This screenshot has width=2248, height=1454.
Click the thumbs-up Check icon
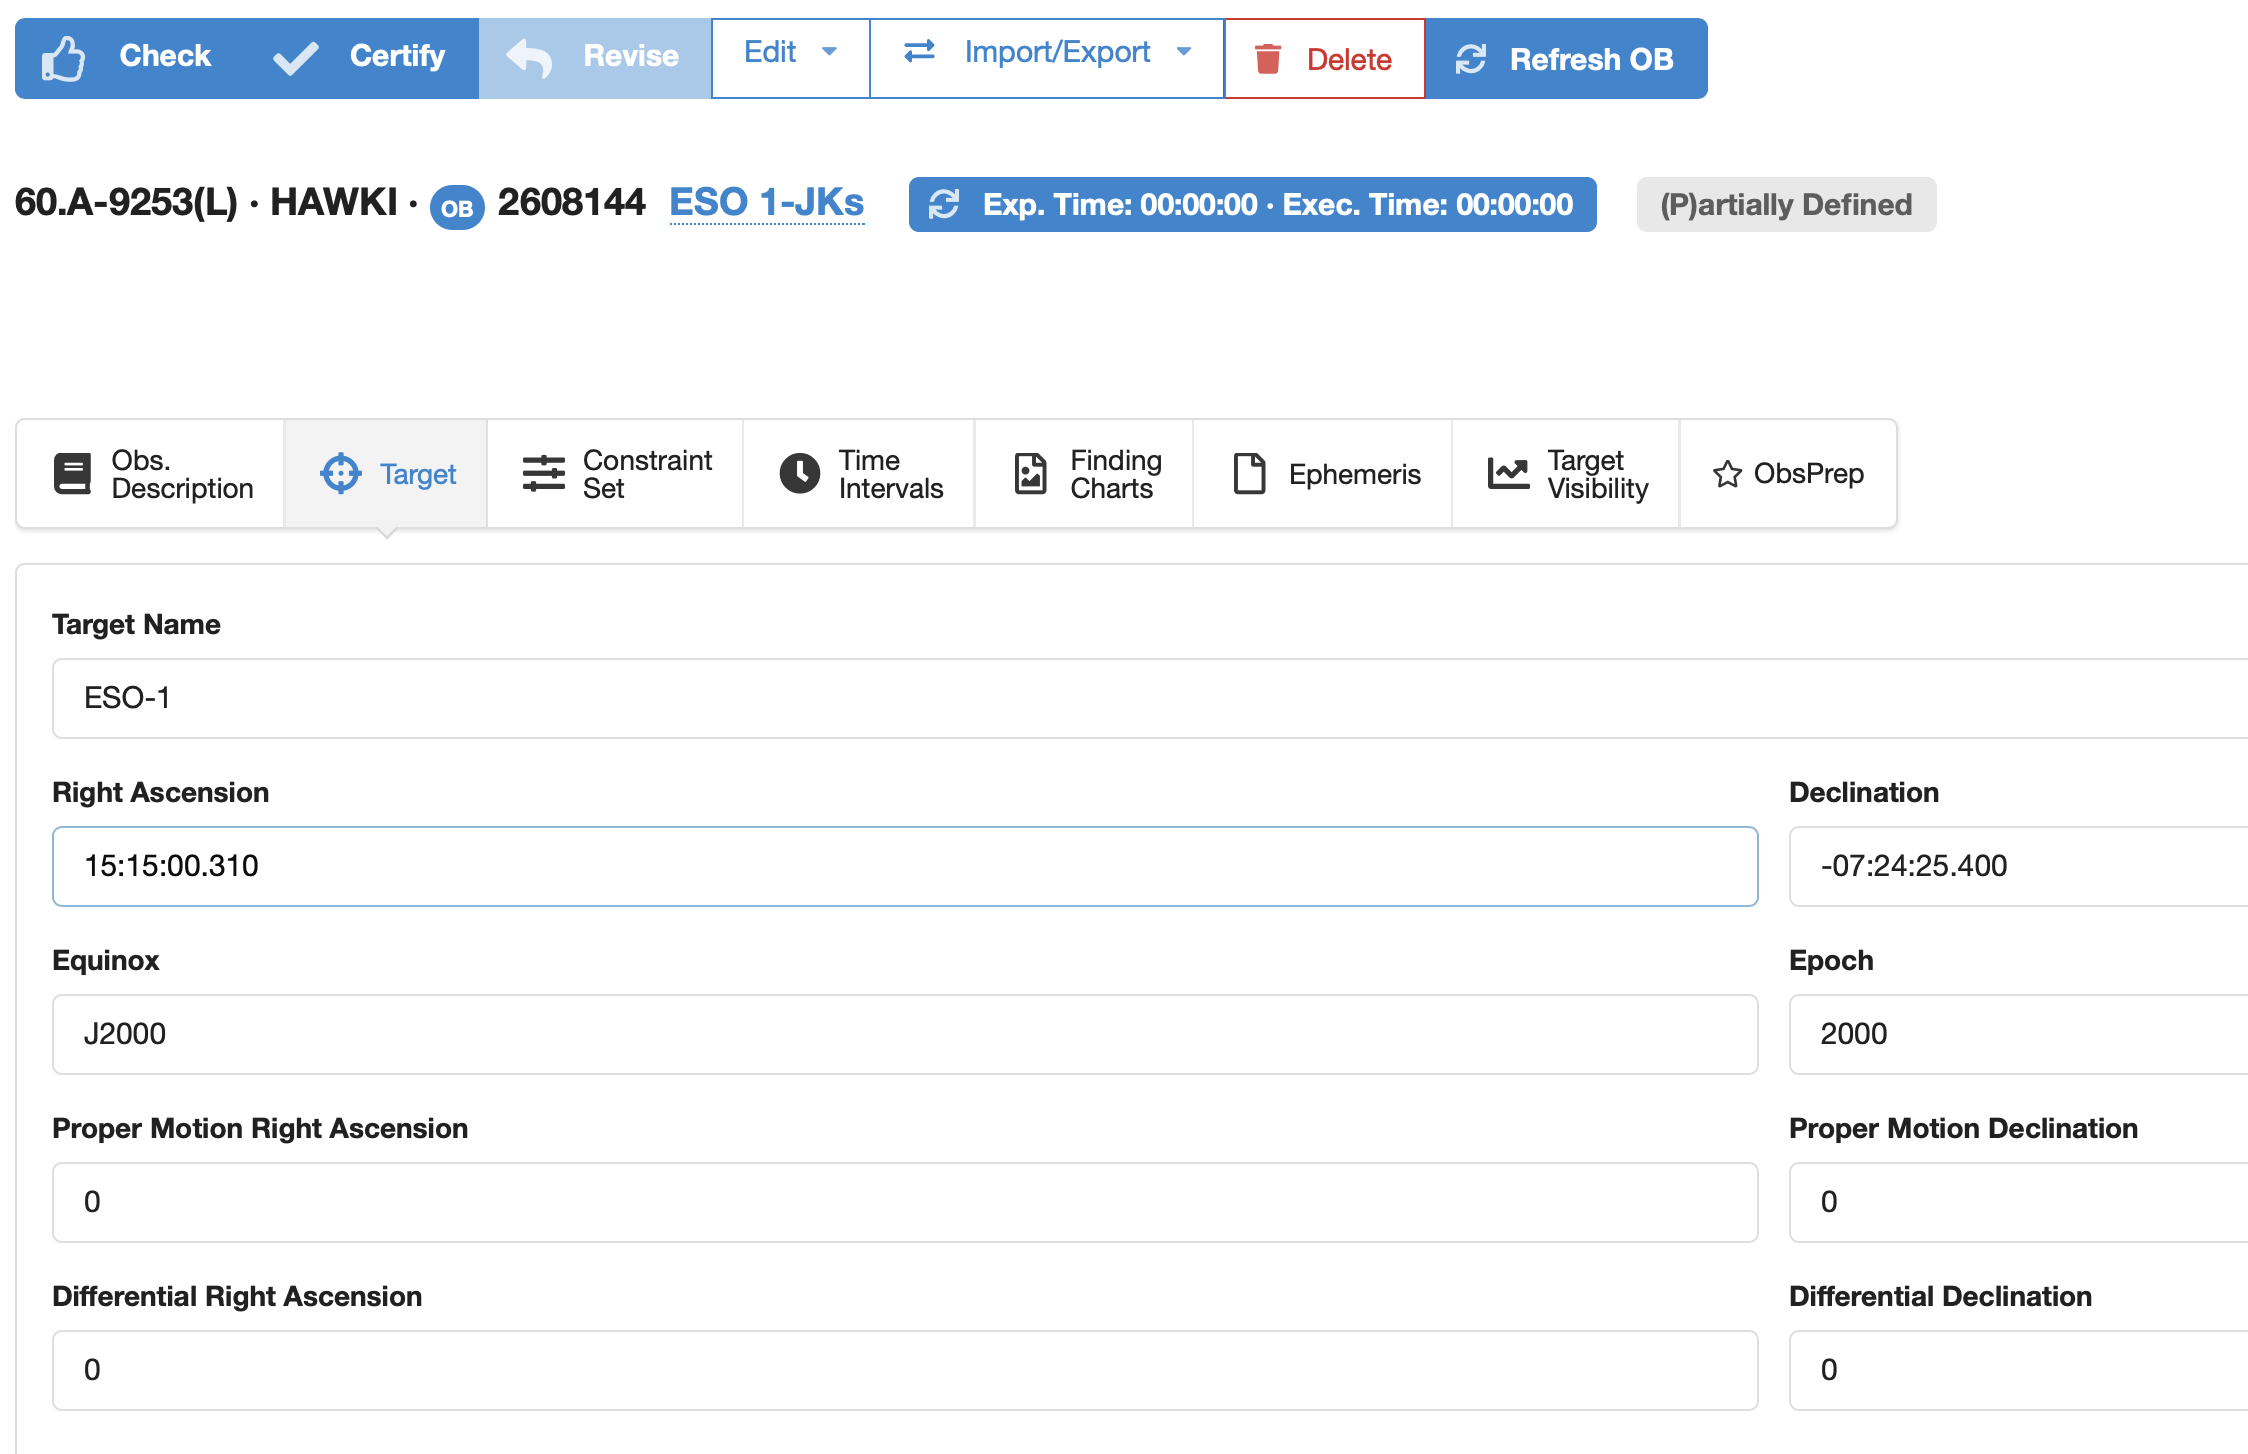click(63, 58)
